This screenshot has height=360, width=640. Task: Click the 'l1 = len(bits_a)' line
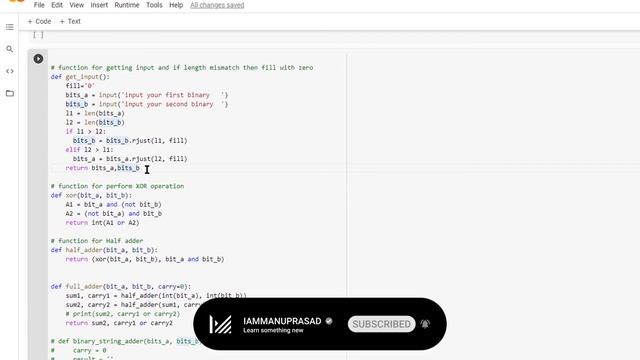pyautogui.click(x=95, y=113)
